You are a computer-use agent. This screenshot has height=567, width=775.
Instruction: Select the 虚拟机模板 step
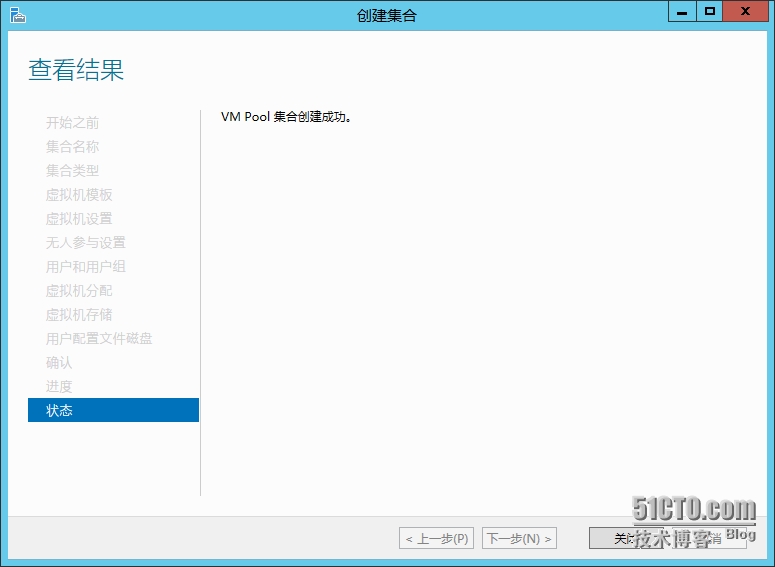coord(79,194)
